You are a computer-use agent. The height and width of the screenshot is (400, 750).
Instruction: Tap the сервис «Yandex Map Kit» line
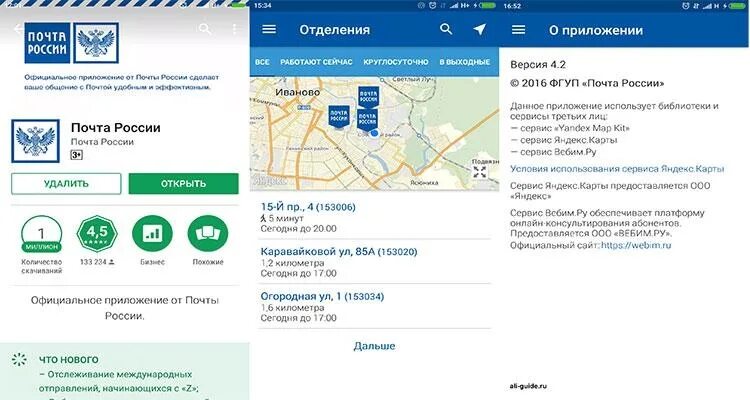(x=570, y=128)
